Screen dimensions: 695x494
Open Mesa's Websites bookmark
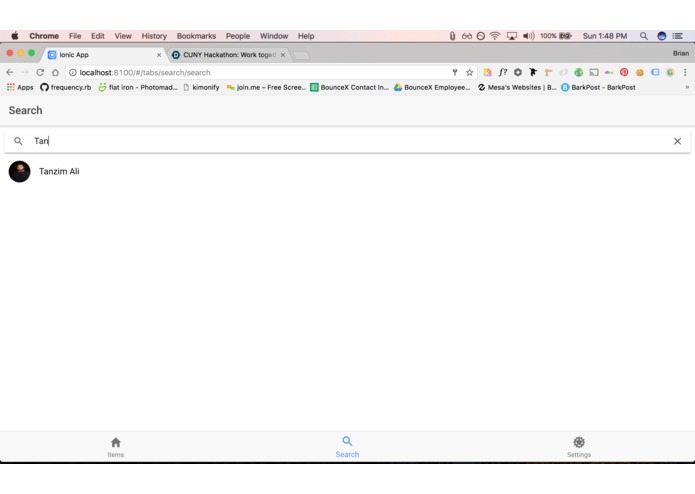click(x=517, y=87)
